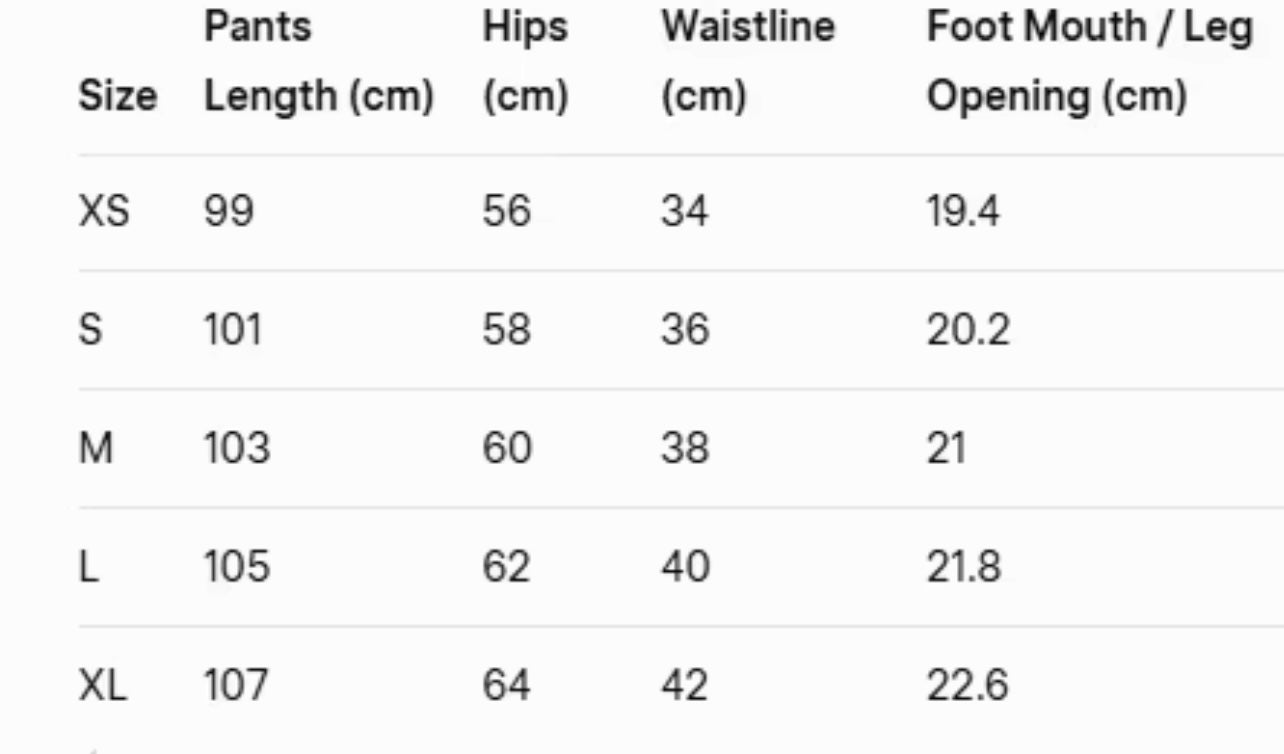Click the leg opening value 19.4
This screenshot has width=1284, height=754.
click(962, 212)
